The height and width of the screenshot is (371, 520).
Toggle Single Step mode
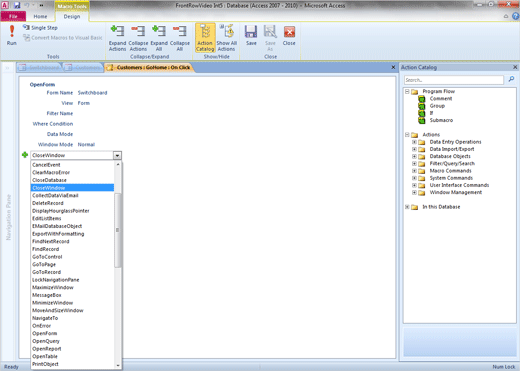coord(40,28)
